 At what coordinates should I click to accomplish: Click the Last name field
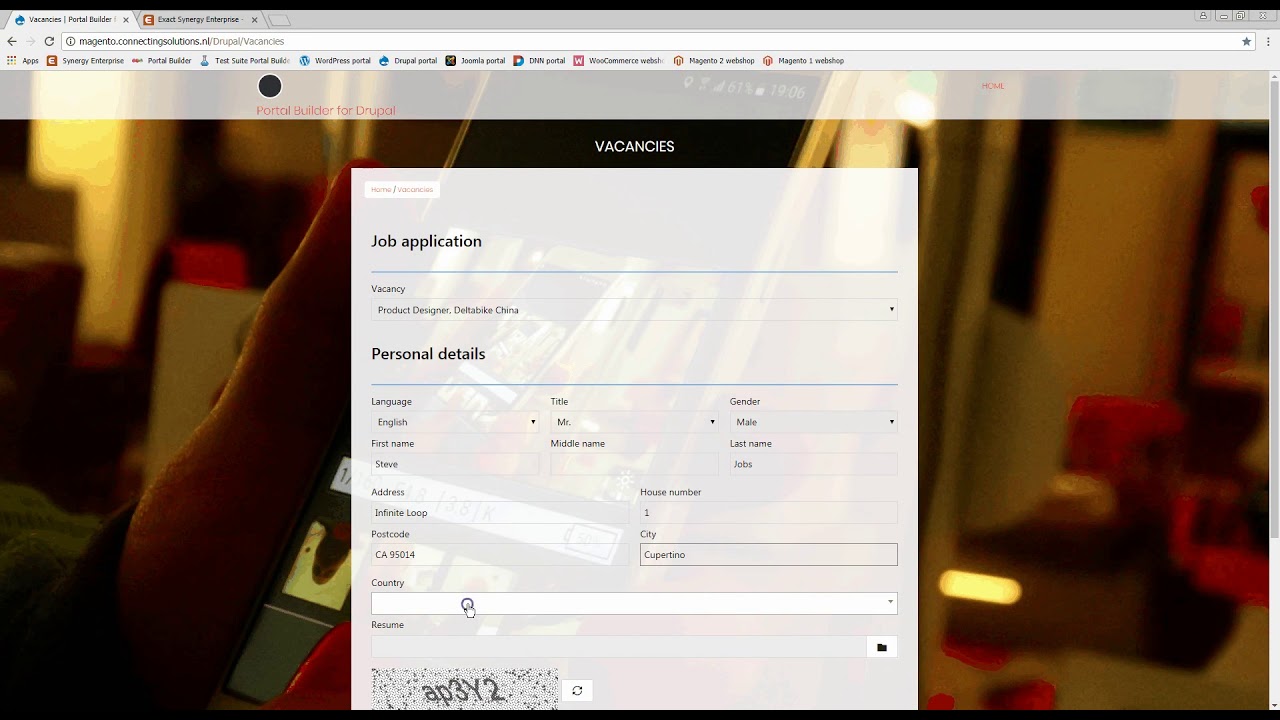tap(813, 464)
